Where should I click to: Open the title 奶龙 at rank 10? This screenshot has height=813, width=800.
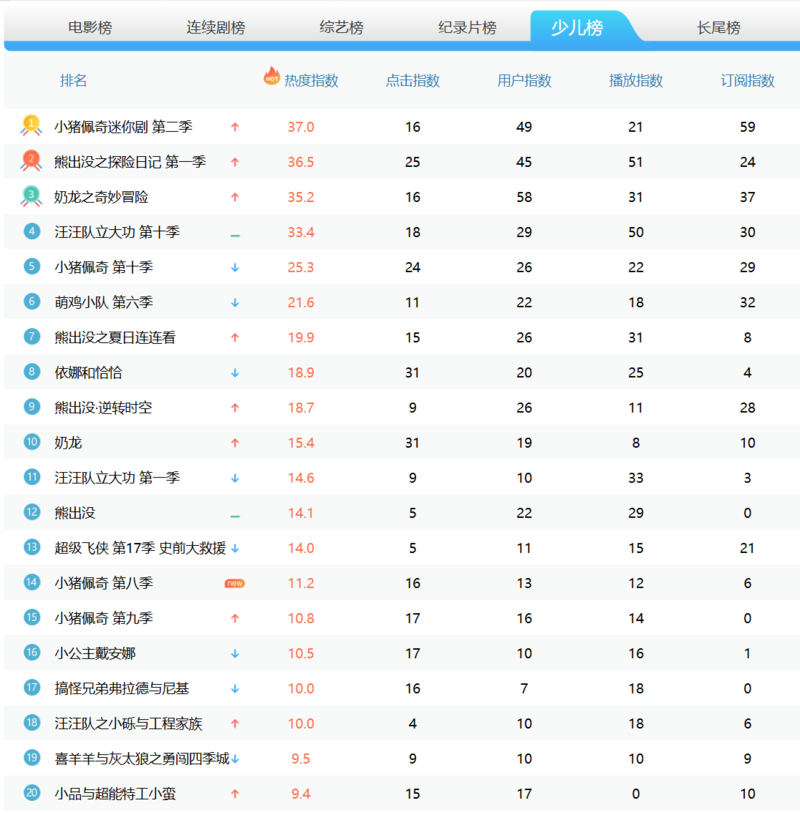tap(68, 443)
